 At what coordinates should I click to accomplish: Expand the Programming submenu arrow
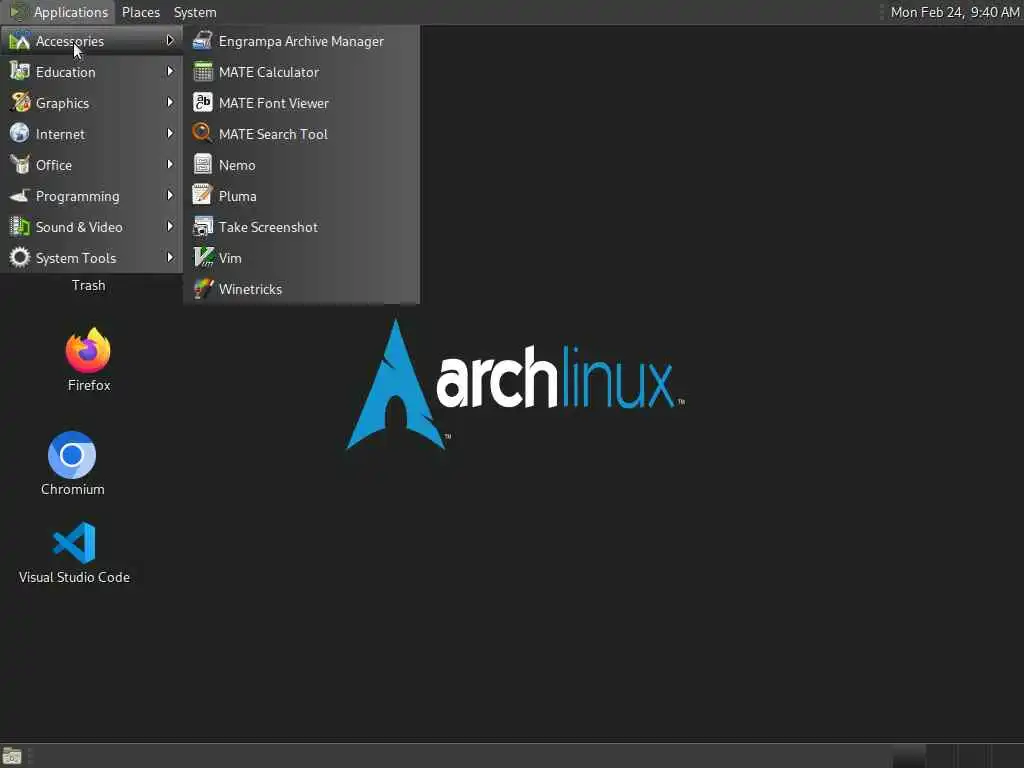170,195
